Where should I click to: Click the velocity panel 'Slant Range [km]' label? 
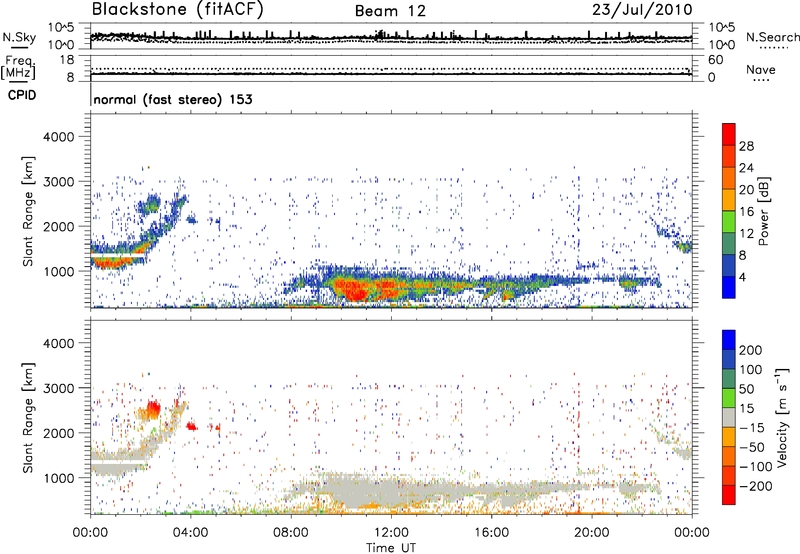pos(28,417)
